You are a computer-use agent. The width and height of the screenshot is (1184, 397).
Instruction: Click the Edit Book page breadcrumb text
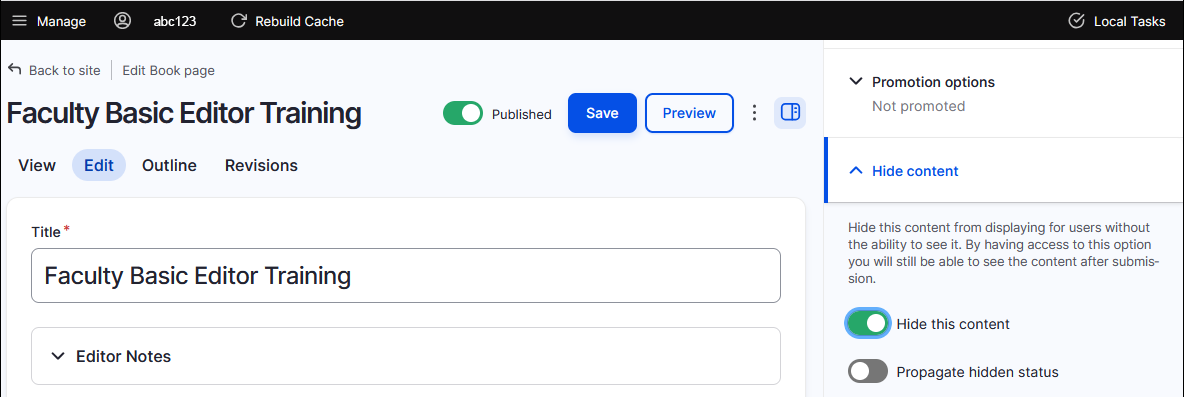168,70
